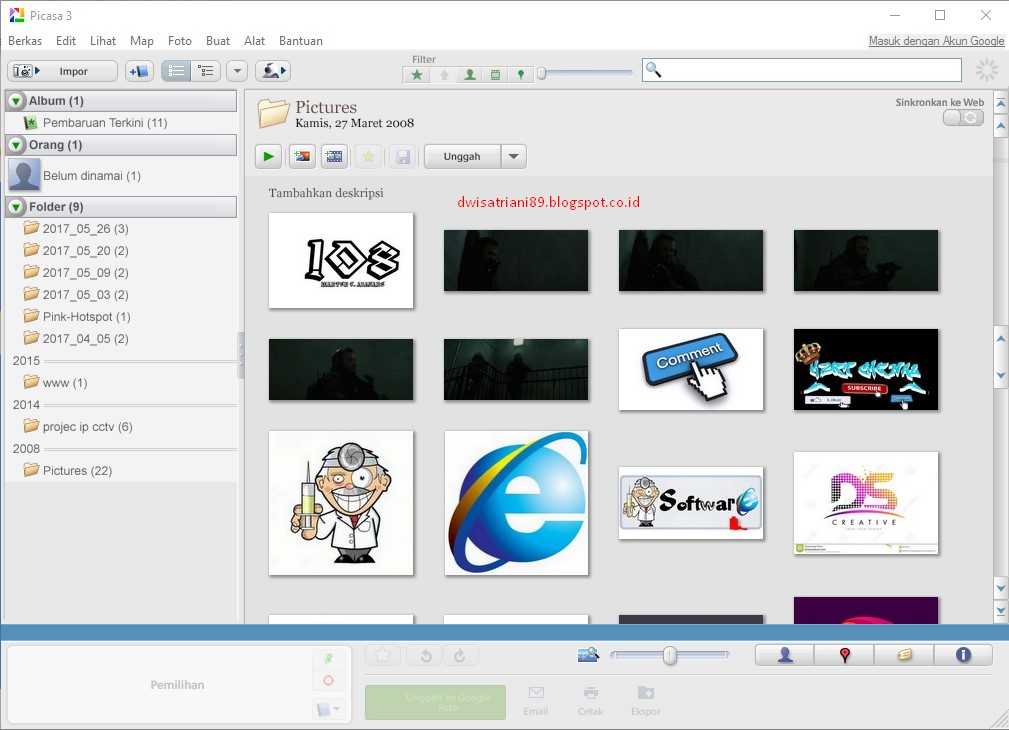Image resolution: width=1009 pixels, height=730 pixels.
Task: Open the projec ip cctv (6) folder
Action: (x=88, y=426)
